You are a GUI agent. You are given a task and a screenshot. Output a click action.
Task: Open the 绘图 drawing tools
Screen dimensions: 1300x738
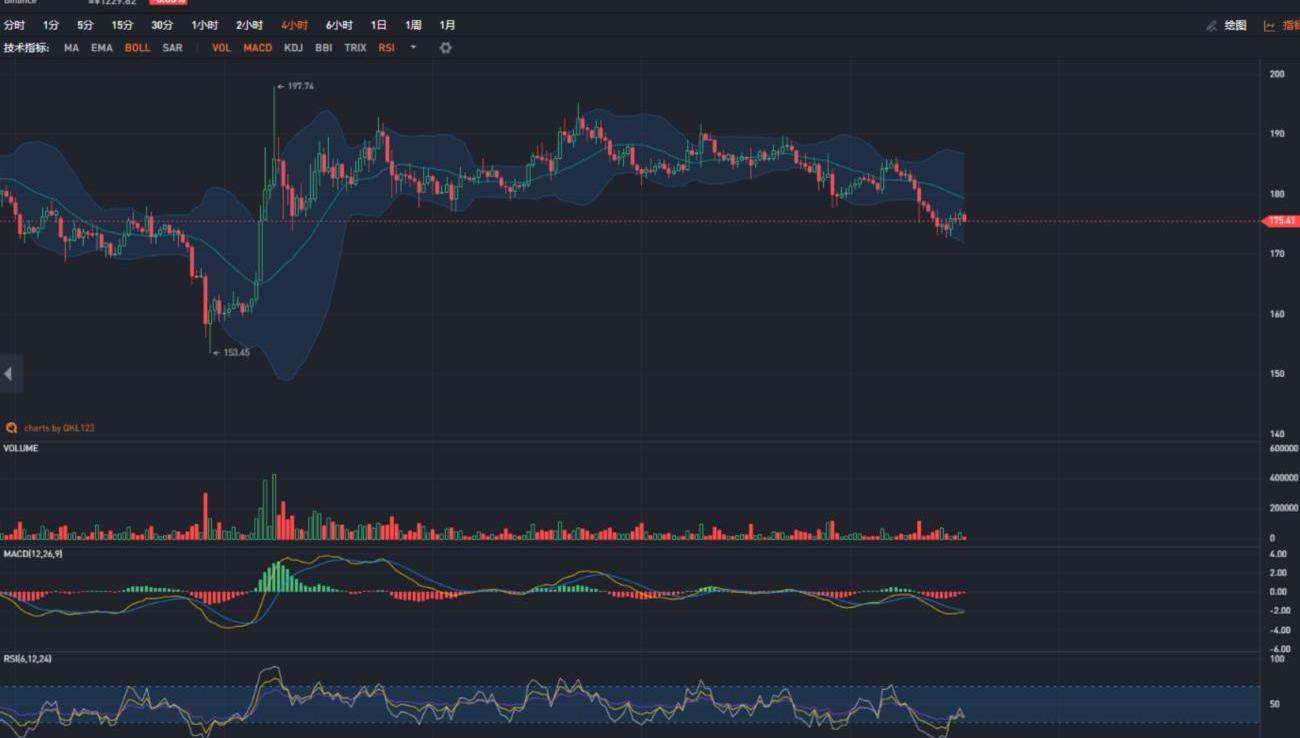pyautogui.click(x=1227, y=26)
